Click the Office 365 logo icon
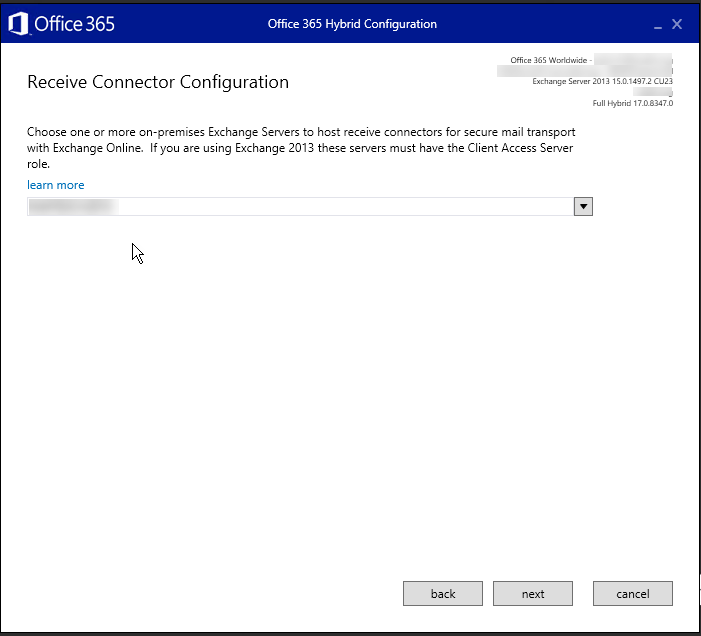The width and height of the screenshot is (701, 636). click(18, 24)
